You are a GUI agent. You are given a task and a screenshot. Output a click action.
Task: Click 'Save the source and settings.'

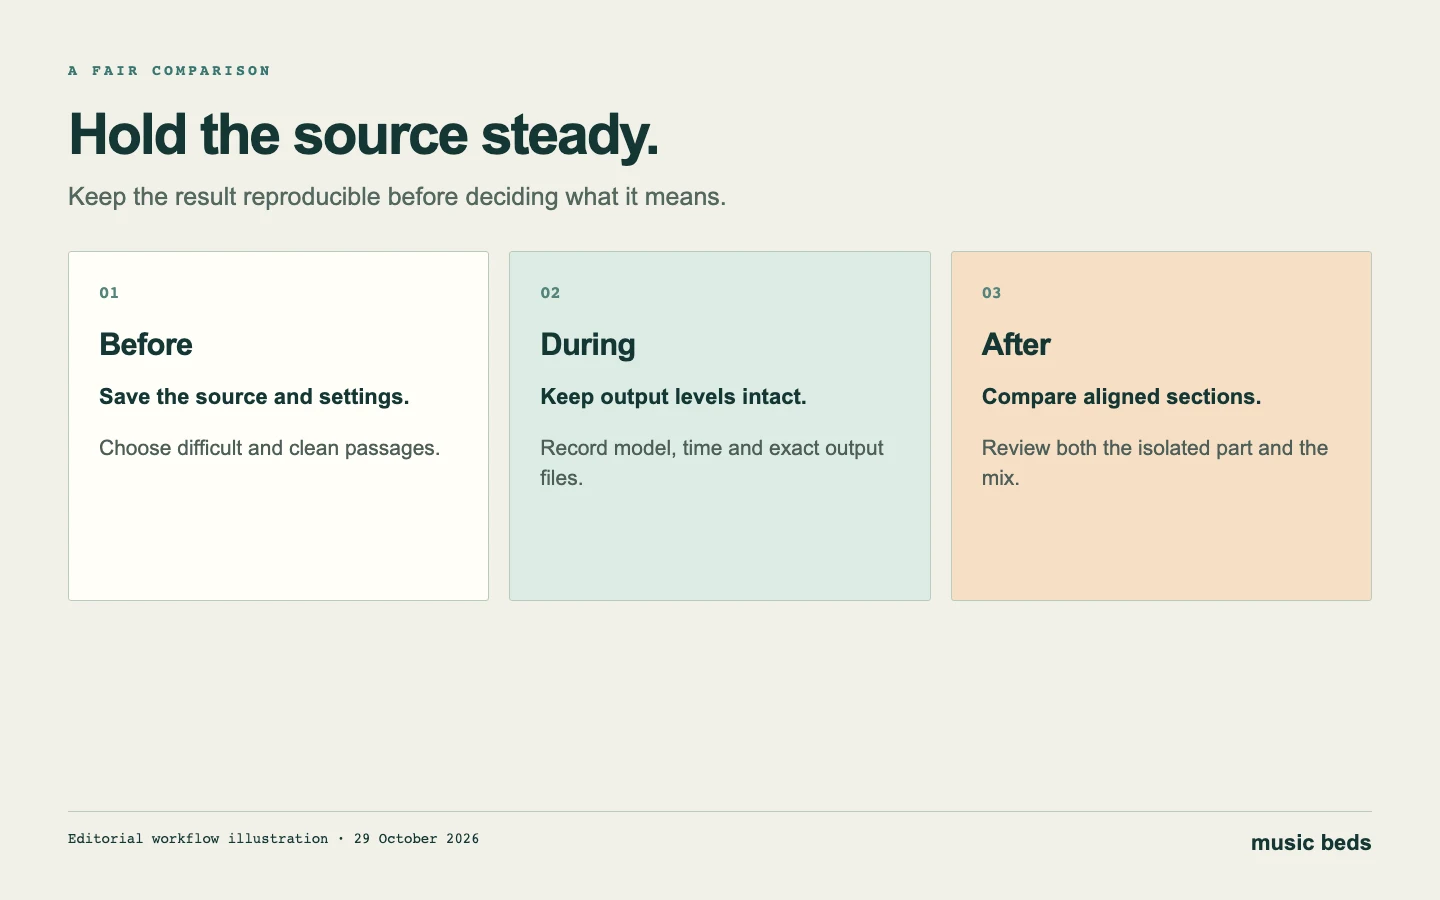[x=254, y=397]
